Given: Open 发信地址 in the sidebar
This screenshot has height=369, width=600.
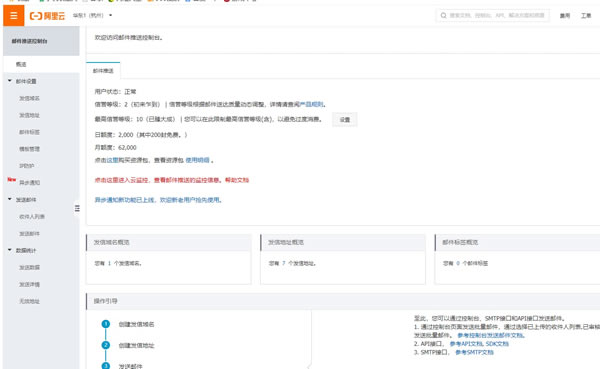Looking at the screenshot, I should coord(29,115).
